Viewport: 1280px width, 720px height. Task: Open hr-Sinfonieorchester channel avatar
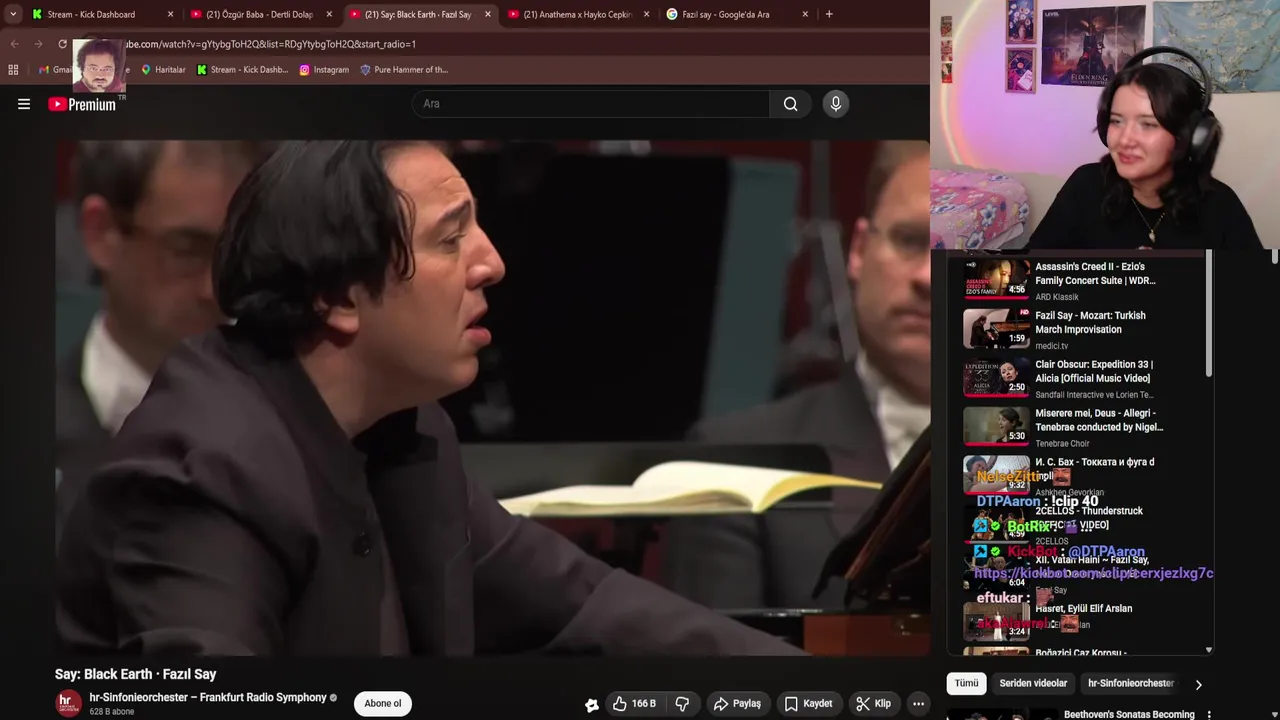pos(68,703)
